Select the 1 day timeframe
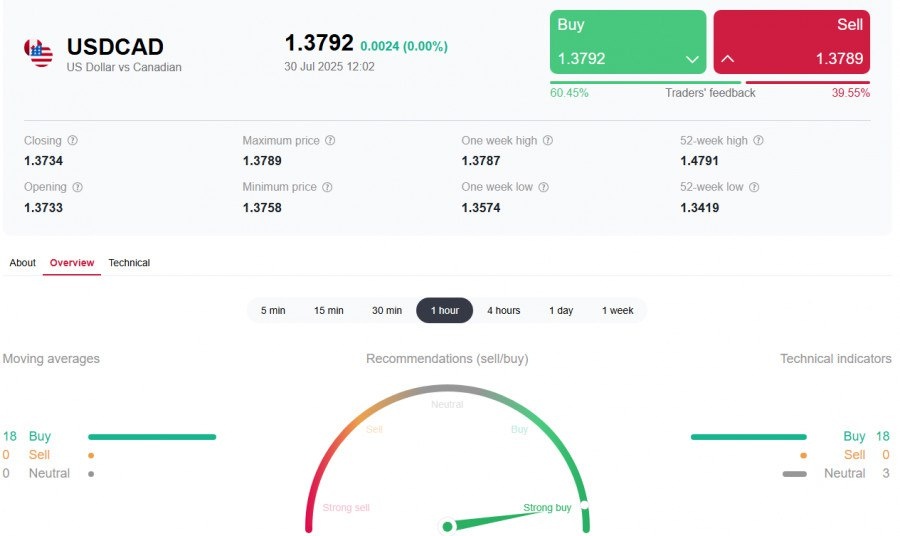 [561, 310]
